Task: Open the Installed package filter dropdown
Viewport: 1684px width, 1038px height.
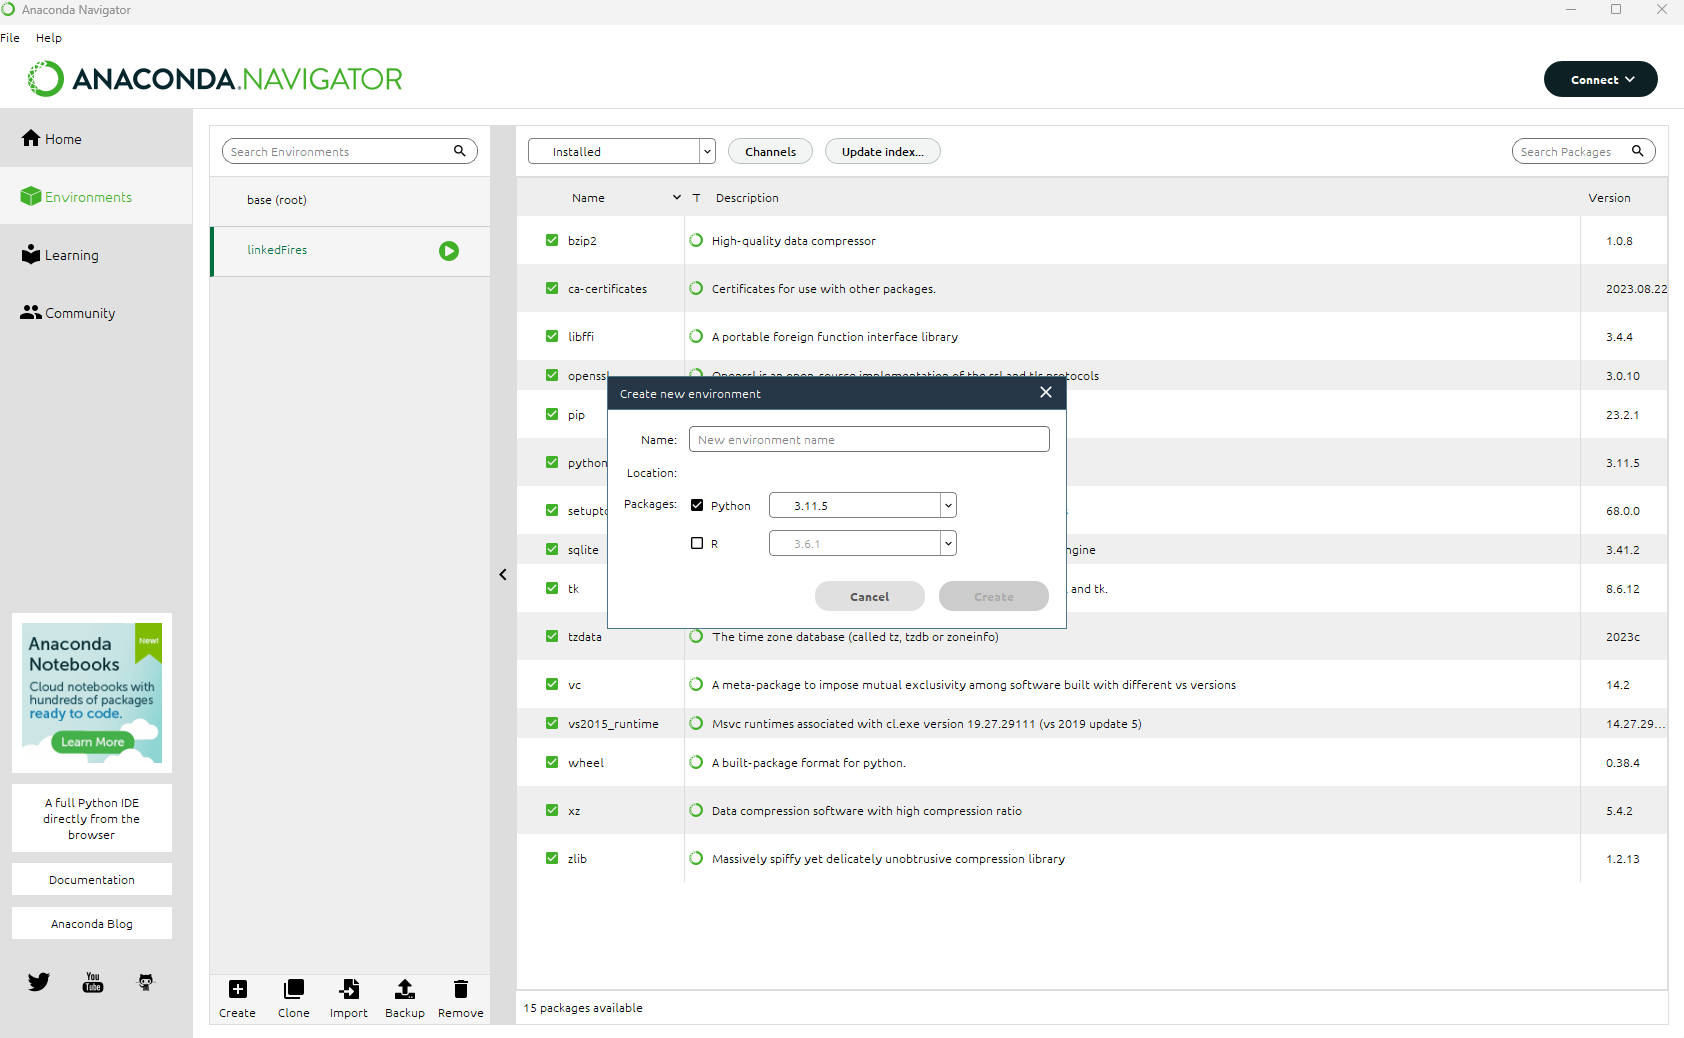Action: (x=622, y=151)
